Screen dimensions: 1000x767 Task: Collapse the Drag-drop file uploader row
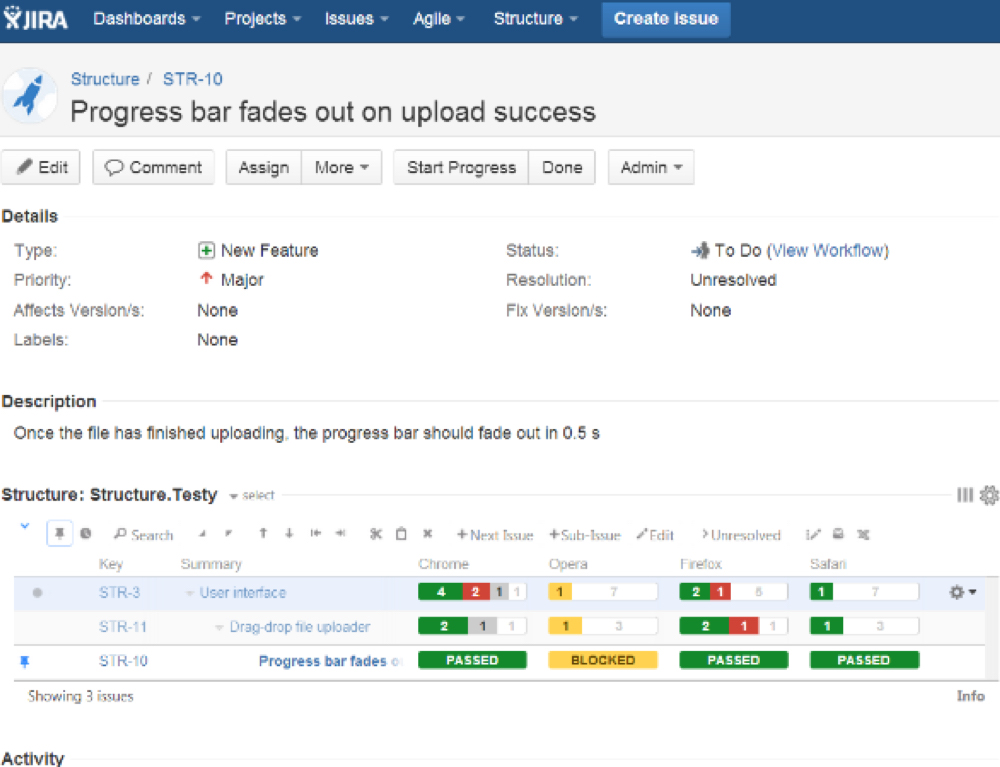point(219,627)
